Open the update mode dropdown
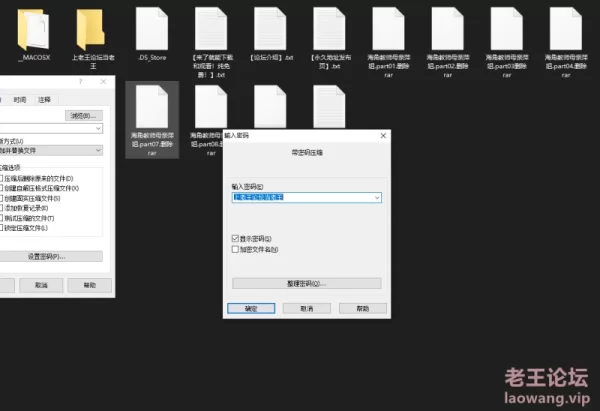This screenshot has width=600, height=411. click(98, 150)
